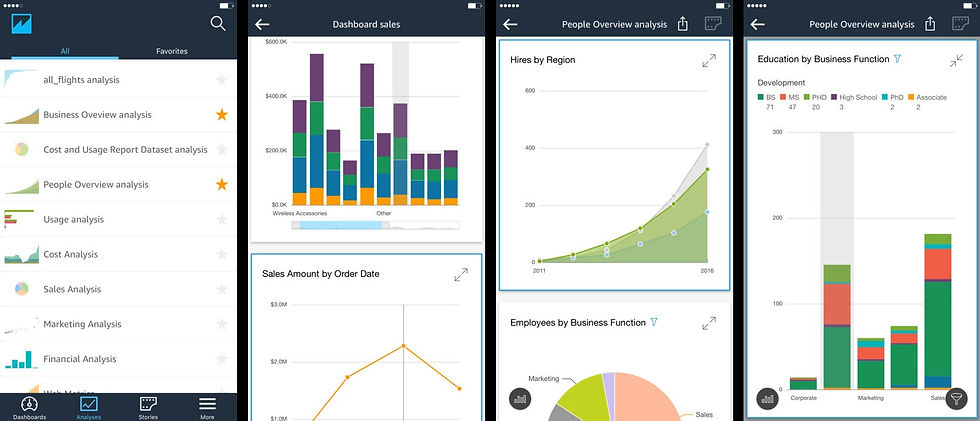Open stories icon on Education by Business Function screen
The width and height of the screenshot is (980, 421).
[x=961, y=24]
